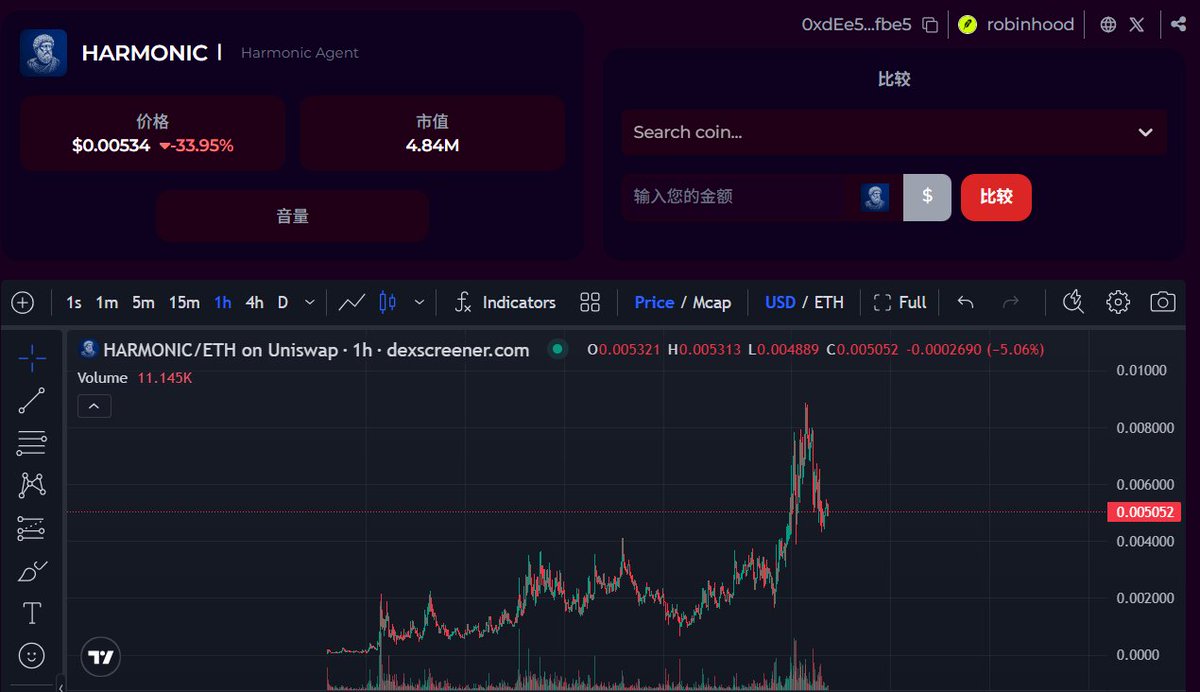Screen dimensions: 1200x692
Task: Redo the chart action
Action: pos(1011,303)
